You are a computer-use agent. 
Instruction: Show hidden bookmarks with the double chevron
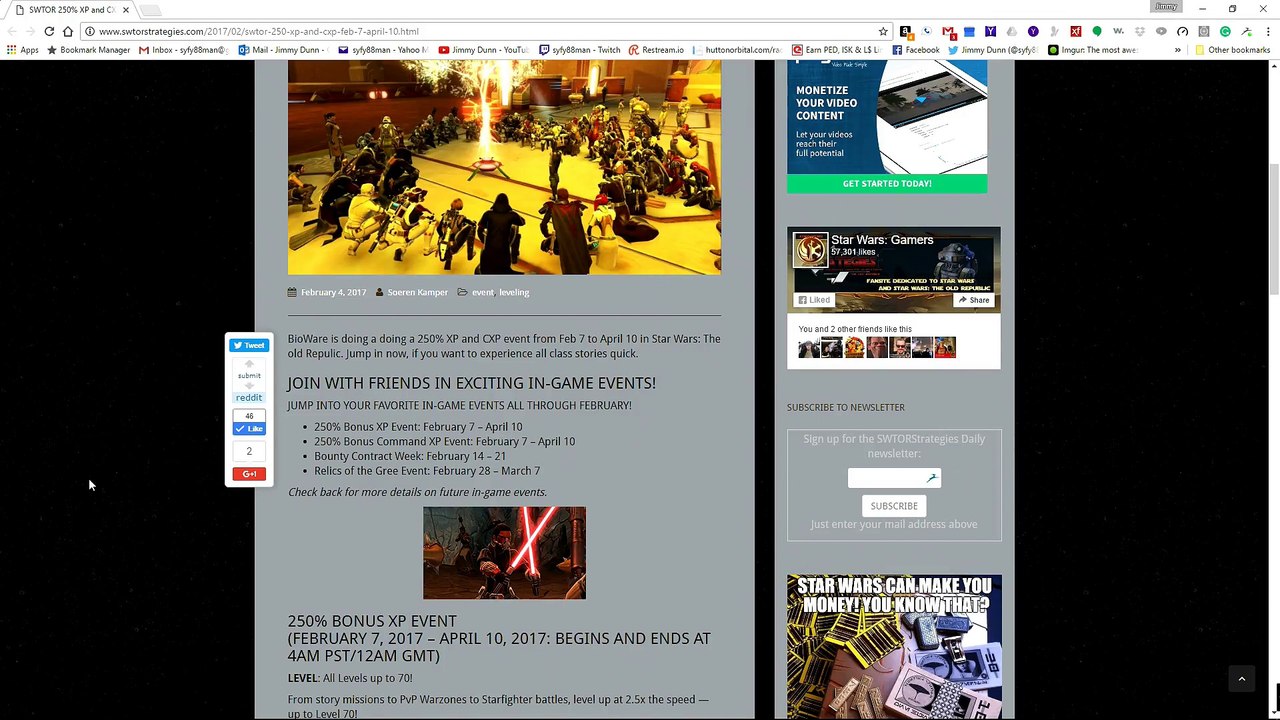pos(1178,50)
